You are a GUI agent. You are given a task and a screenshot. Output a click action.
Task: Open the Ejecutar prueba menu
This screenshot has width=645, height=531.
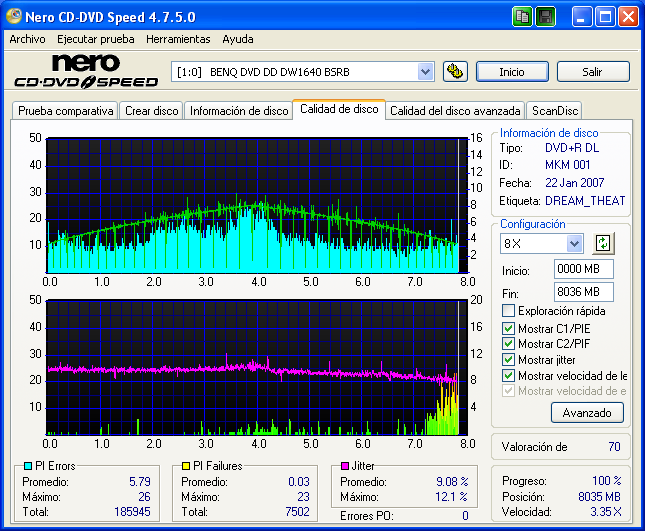click(x=91, y=39)
